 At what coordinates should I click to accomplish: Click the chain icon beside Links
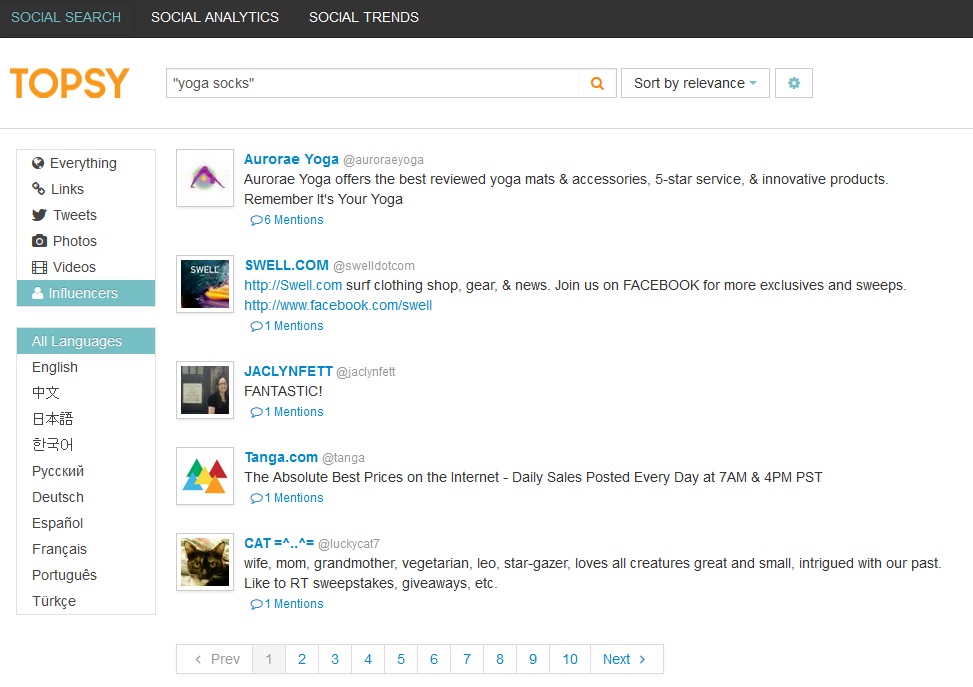pyautogui.click(x=38, y=189)
